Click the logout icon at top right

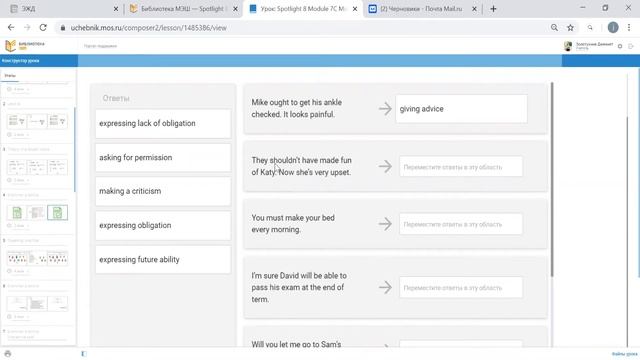coord(631,46)
